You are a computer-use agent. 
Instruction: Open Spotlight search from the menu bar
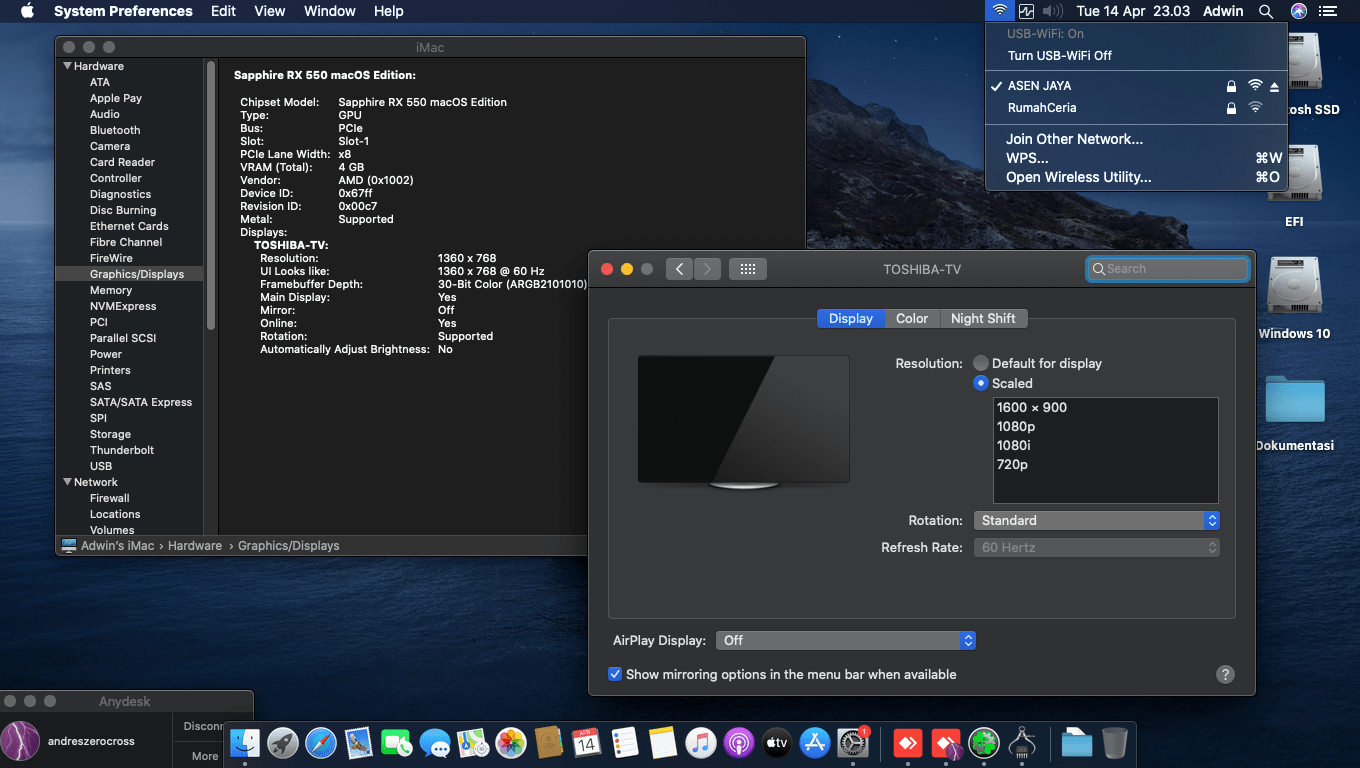click(1266, 11)
